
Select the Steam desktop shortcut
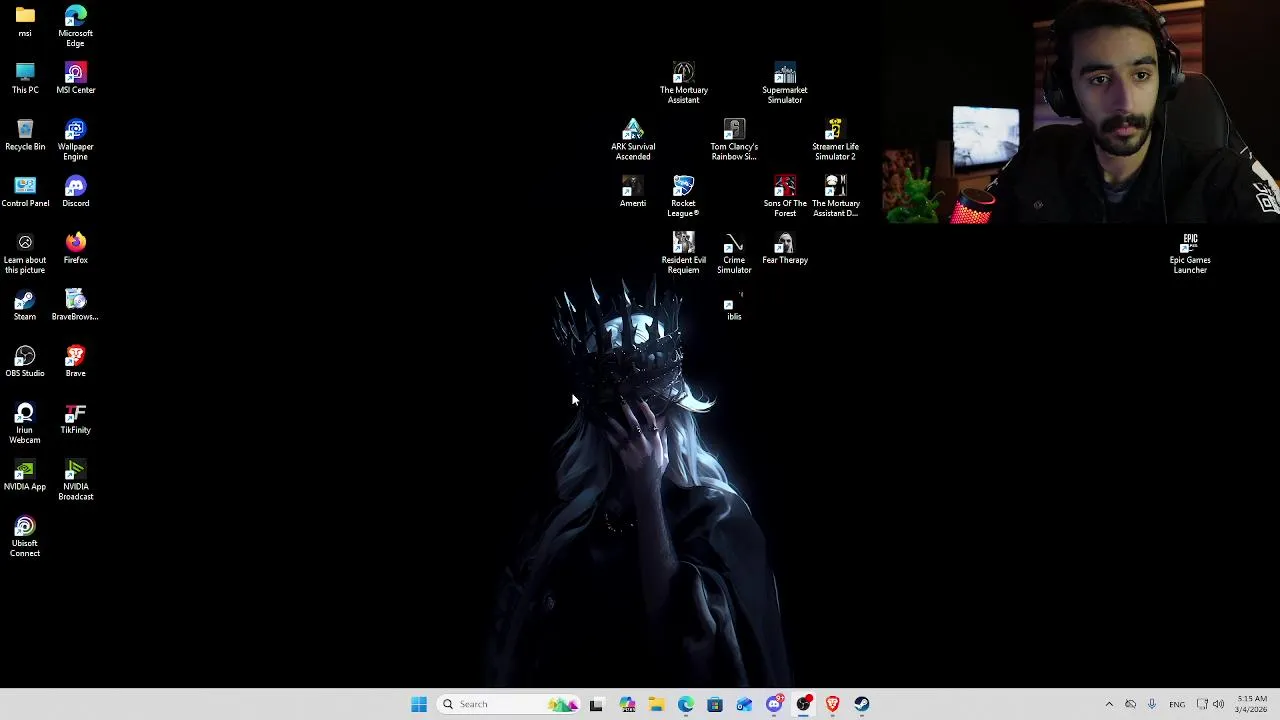click(x=25, y=305)
